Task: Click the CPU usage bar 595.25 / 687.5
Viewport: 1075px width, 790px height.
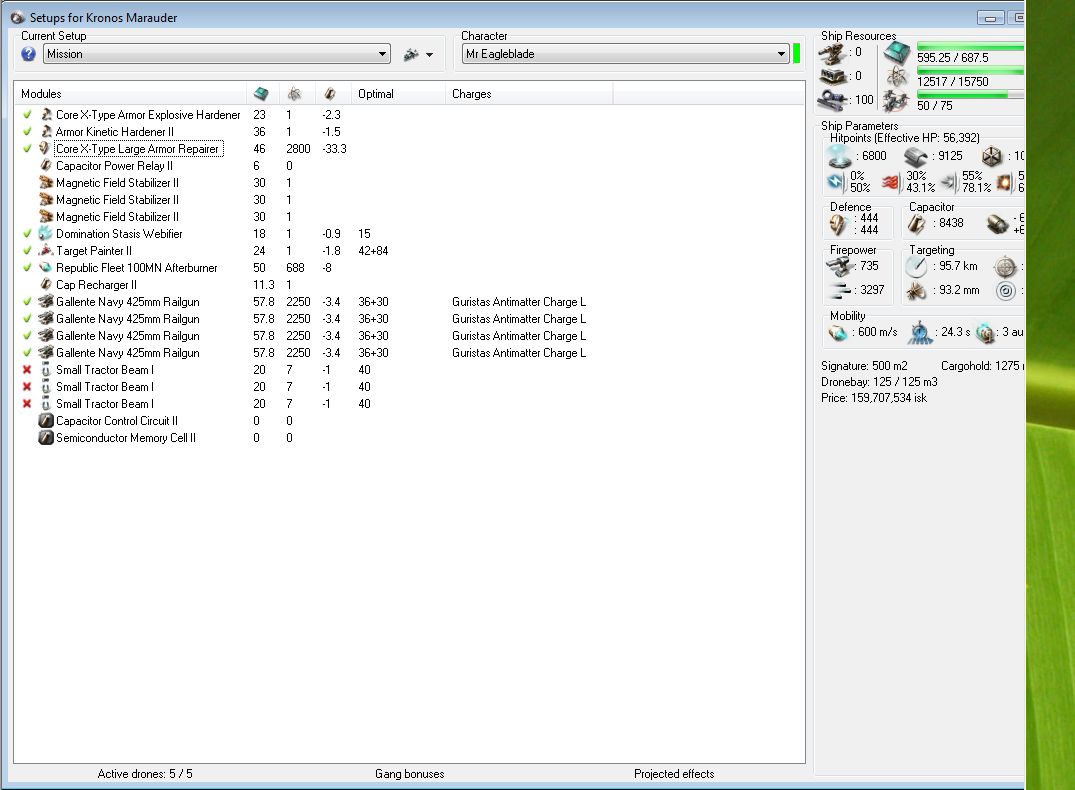Action: [970, 47]
